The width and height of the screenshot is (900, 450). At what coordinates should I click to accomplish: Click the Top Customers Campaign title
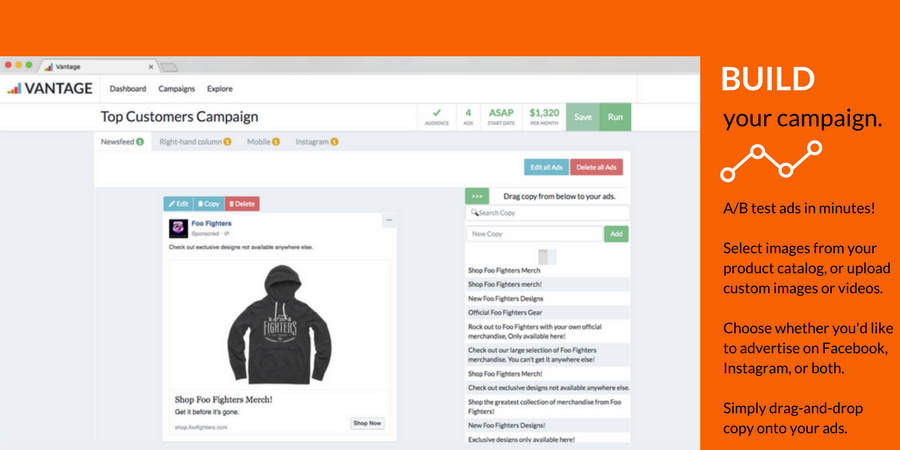(x=179, y=117)
